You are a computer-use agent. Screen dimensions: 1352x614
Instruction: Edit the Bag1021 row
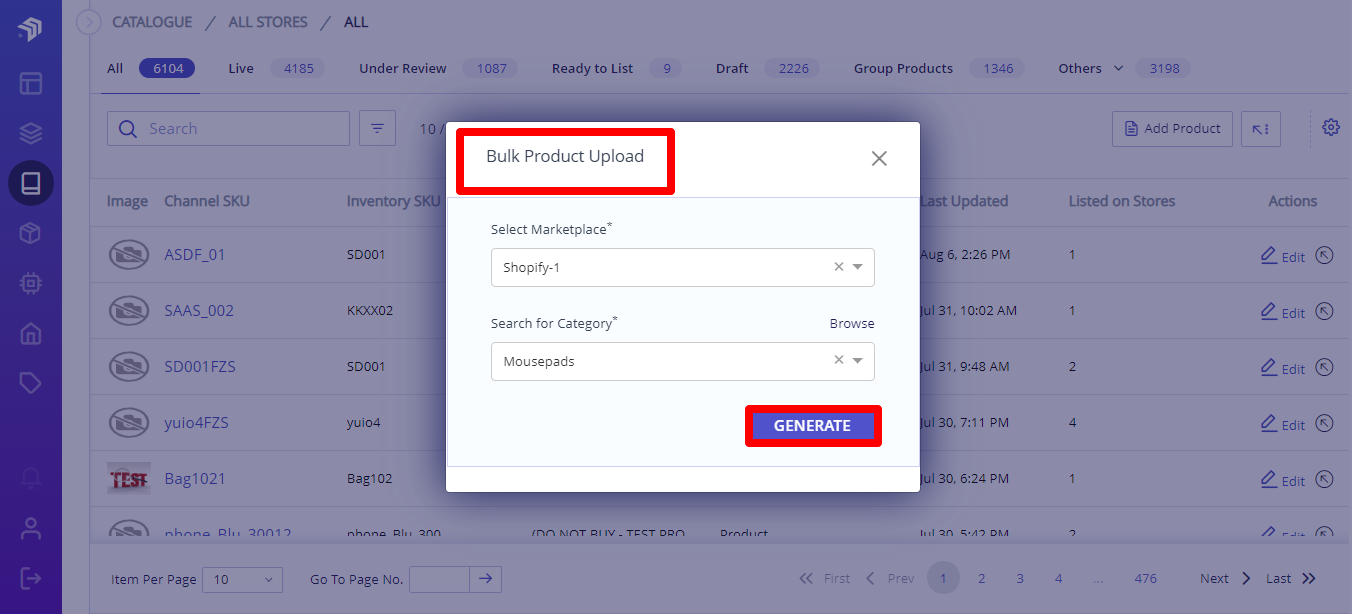pos(1282,480)
